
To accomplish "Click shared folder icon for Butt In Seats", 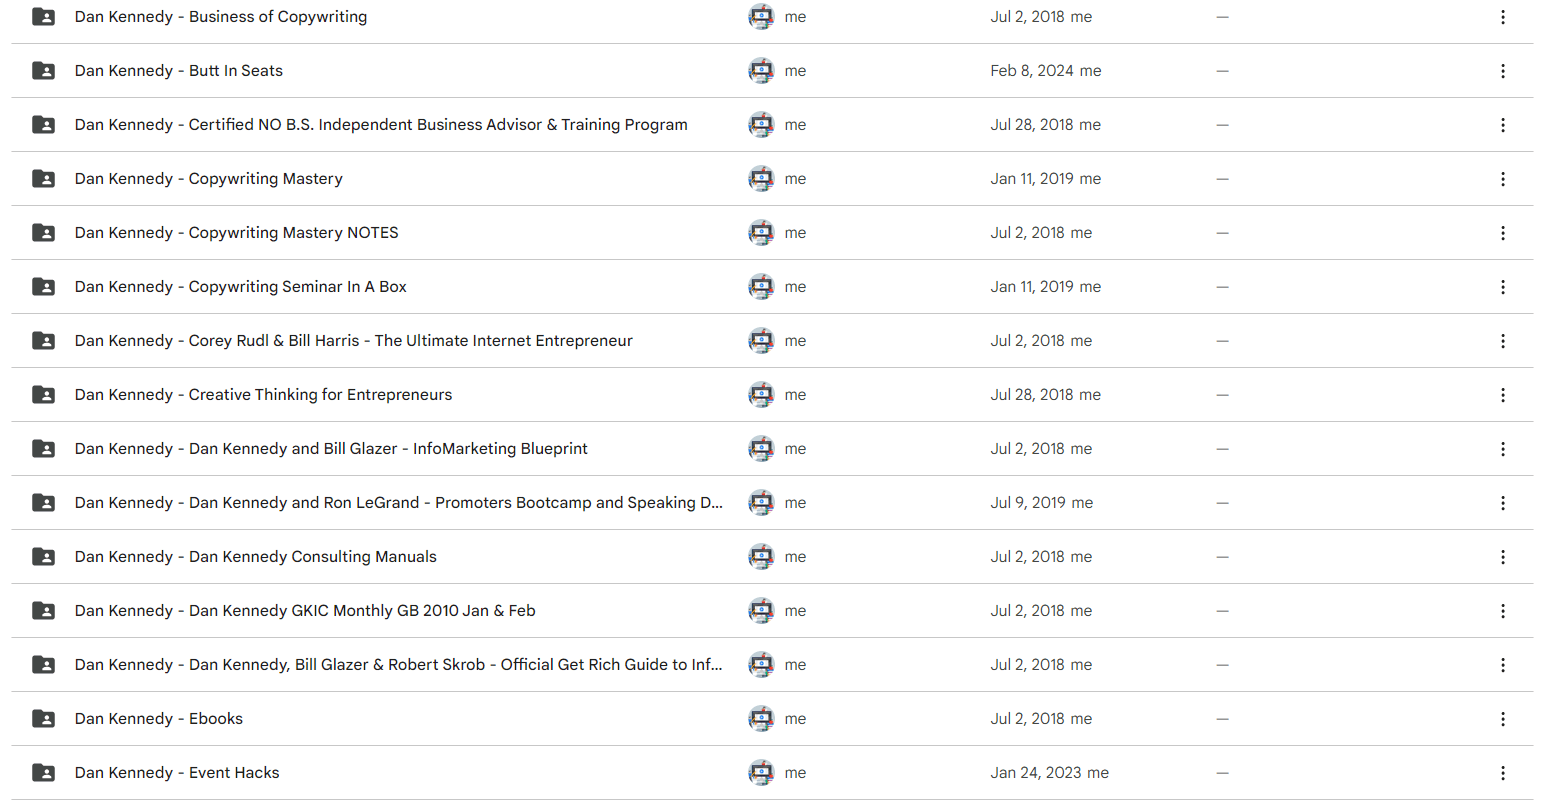I will coord(44,71).
